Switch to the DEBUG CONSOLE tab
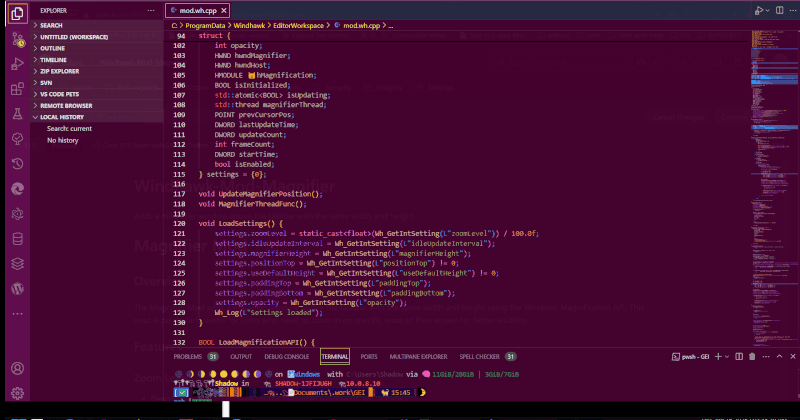Image resolution: width=800 pixels, height=420 pixels. pyautogui.click(x=287, y=356)
